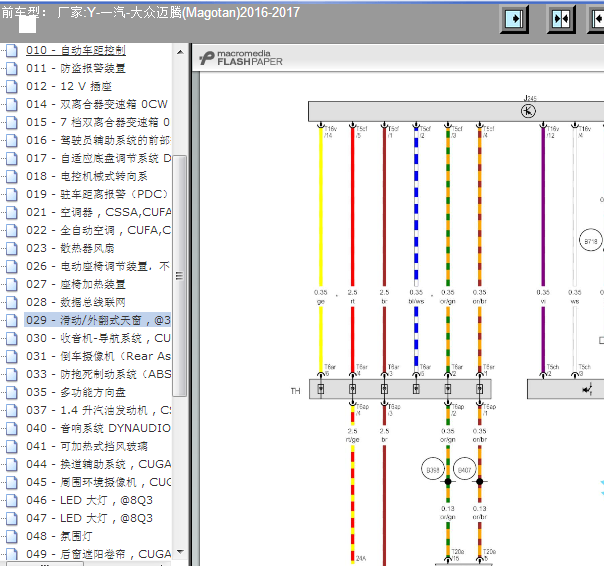Open 021 - 空调器 CSSA,CUFA entry
604x566 pixels.
(x=98, y=212)
